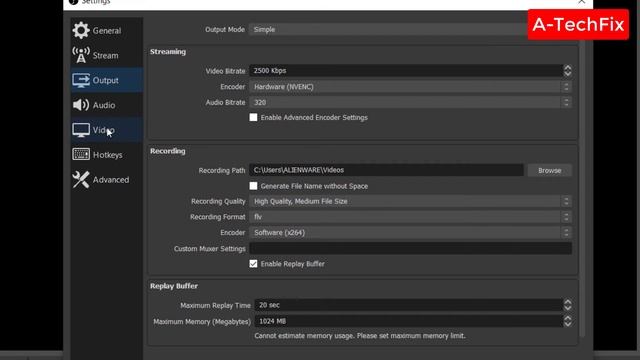The image size is (640, 360).
Task: Open the Recording Quality dropdown
Action: coord(410,201)
